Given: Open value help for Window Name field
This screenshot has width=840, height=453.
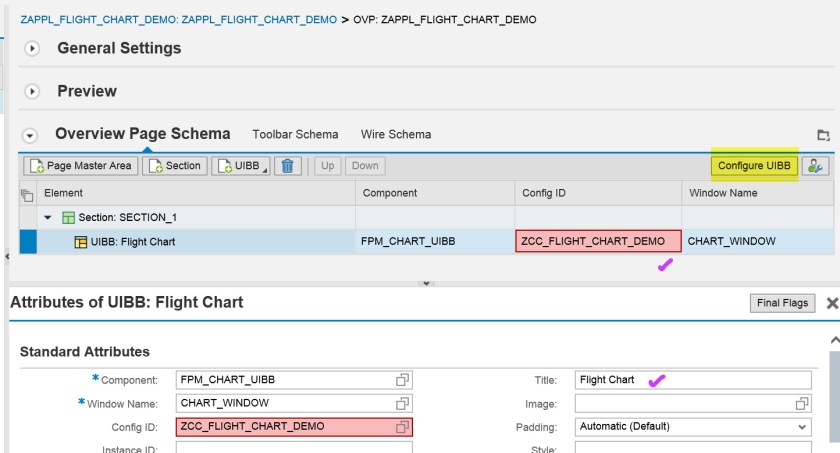Looking at the screenshot, I should (402, 403).
